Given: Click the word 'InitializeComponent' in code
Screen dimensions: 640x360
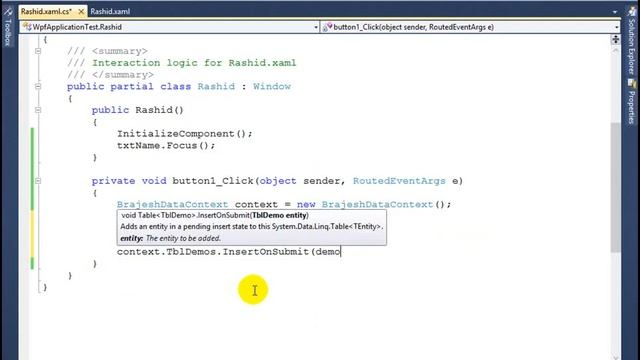Looking at the screenshot, I should tap(176, 134).
